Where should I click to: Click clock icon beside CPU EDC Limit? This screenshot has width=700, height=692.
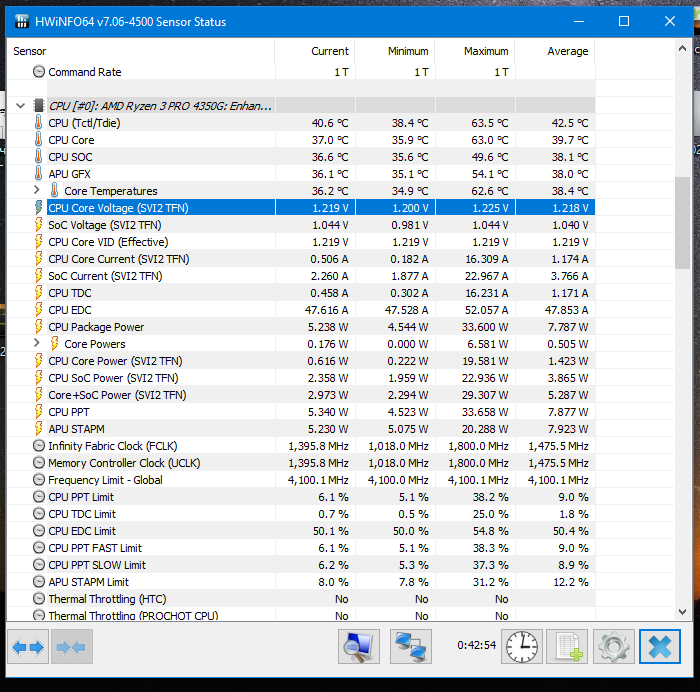tap(39, 530)
